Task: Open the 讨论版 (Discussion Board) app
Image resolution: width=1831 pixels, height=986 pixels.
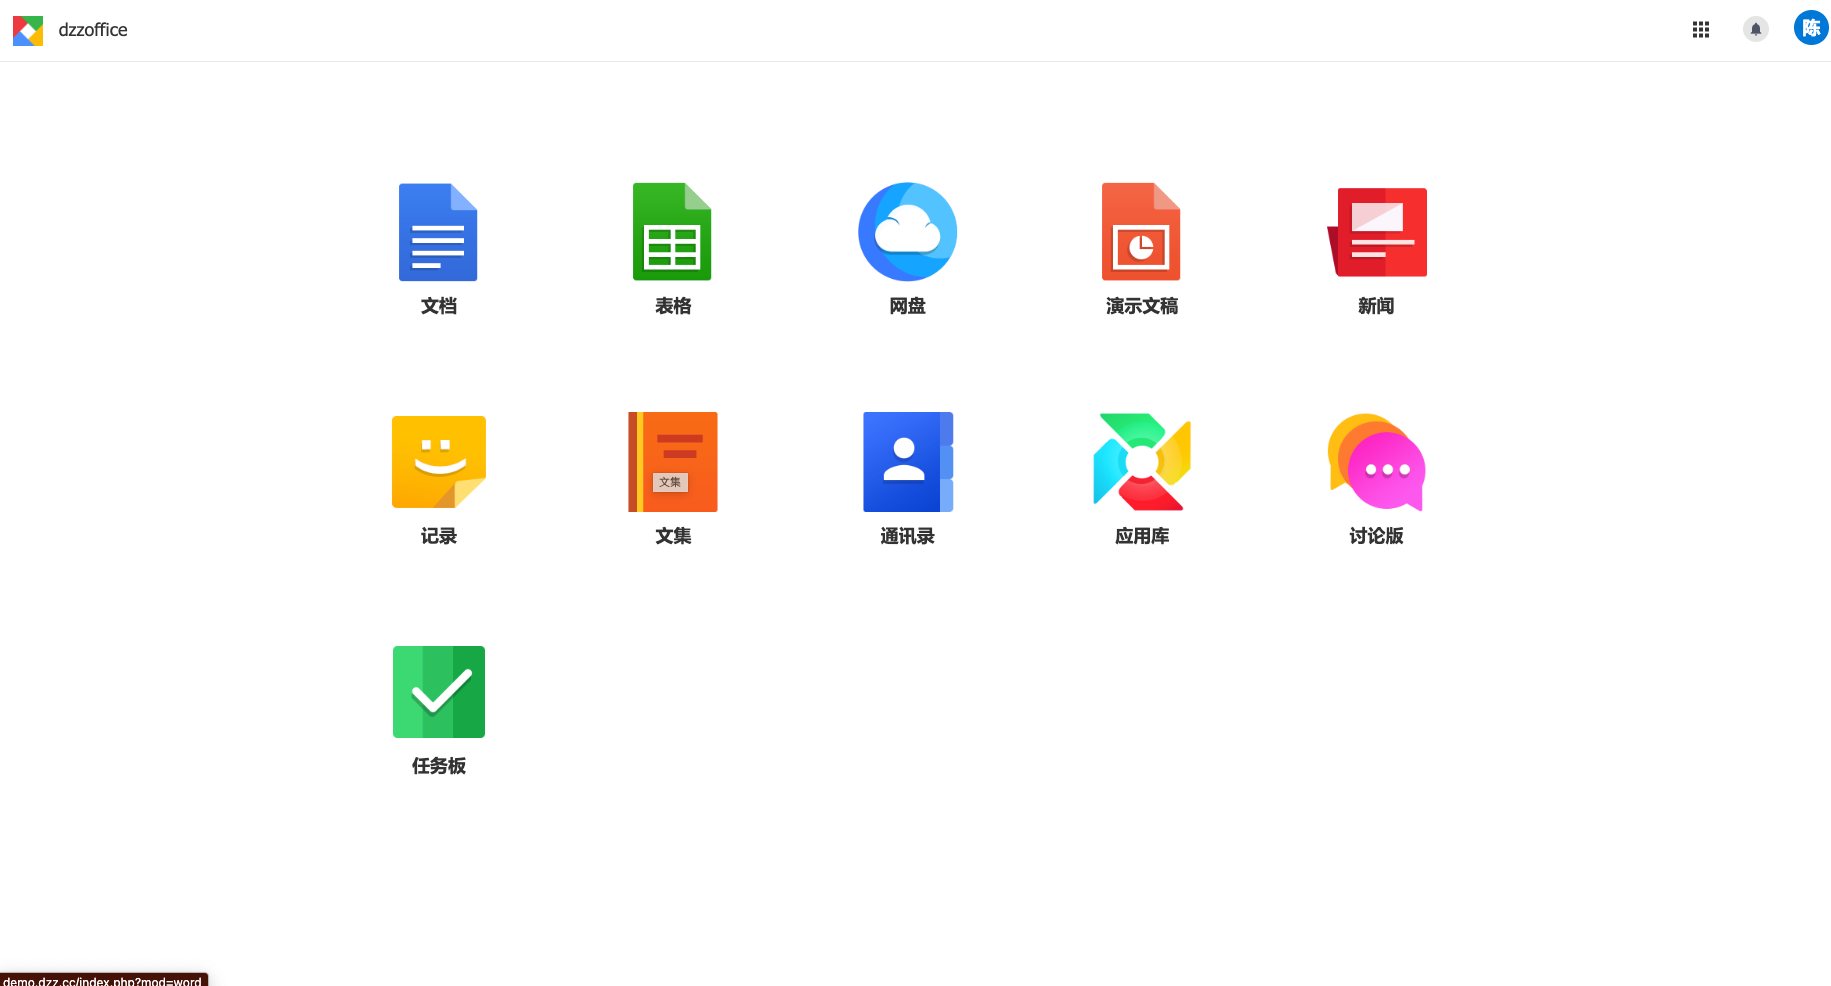Action: (x=1377, y=462)
